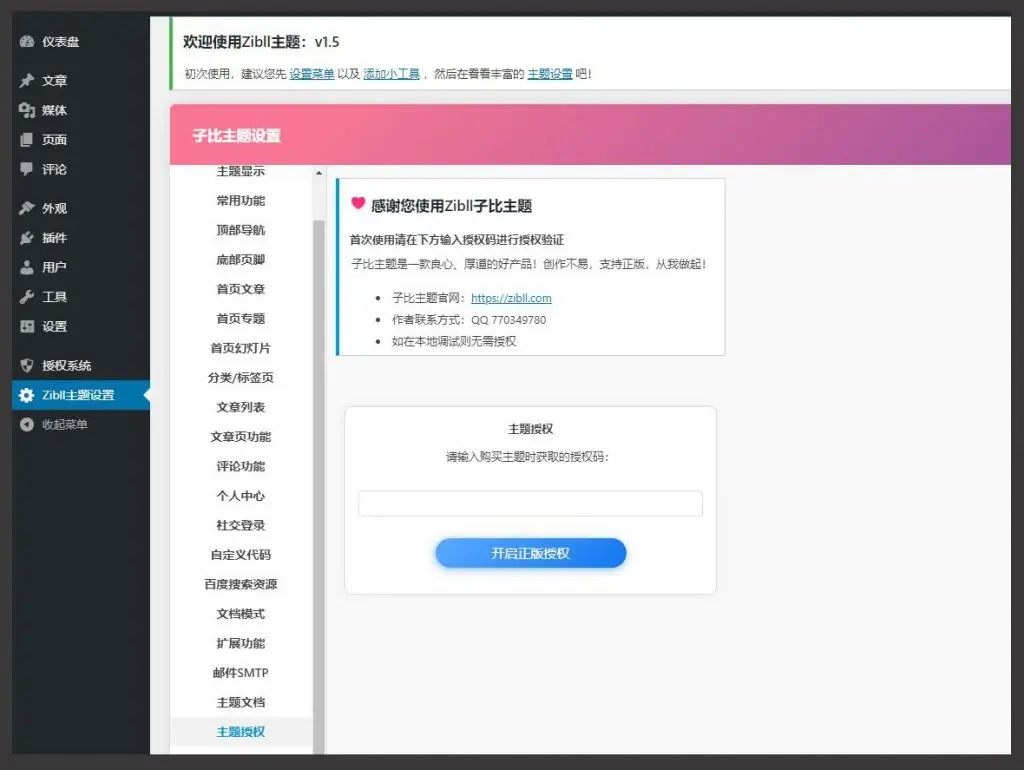Click the wrench icon beside 工具
Image resolution: width=1024 pixels, height=770 pixels.
[27, 297]
